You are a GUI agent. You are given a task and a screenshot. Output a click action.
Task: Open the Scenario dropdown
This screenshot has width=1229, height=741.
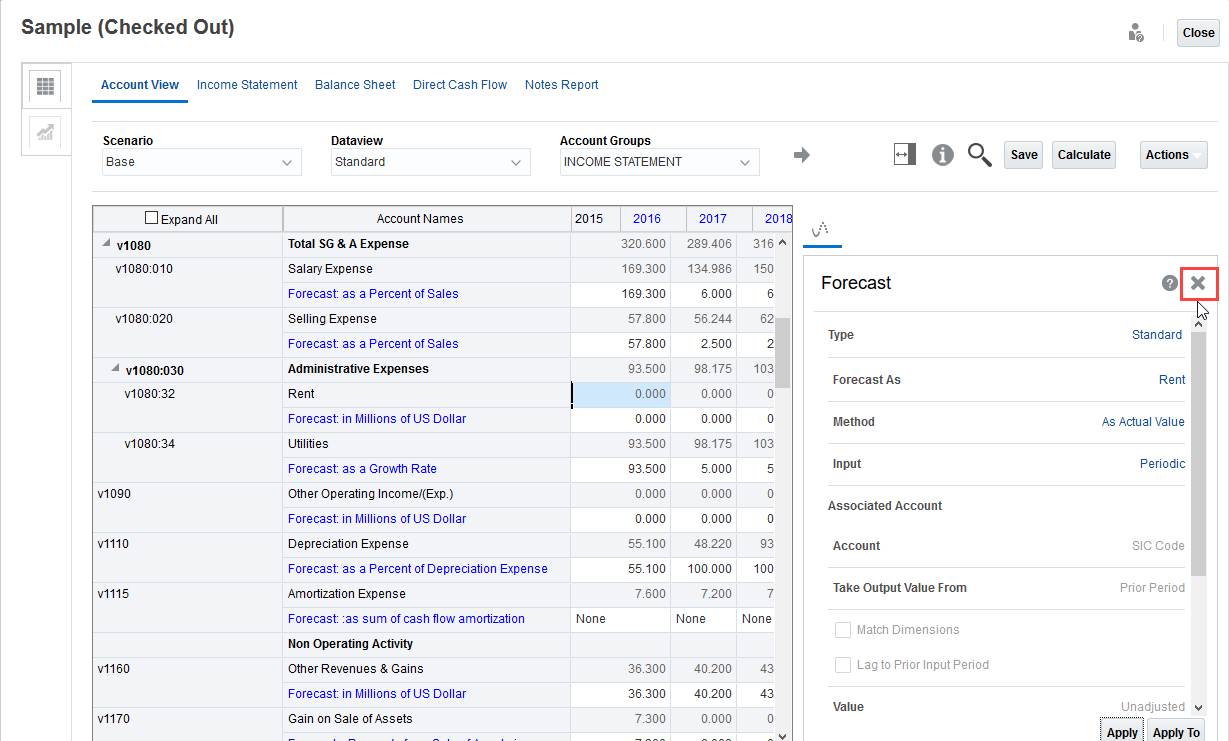pyautogui.click(x=202, y=162)
